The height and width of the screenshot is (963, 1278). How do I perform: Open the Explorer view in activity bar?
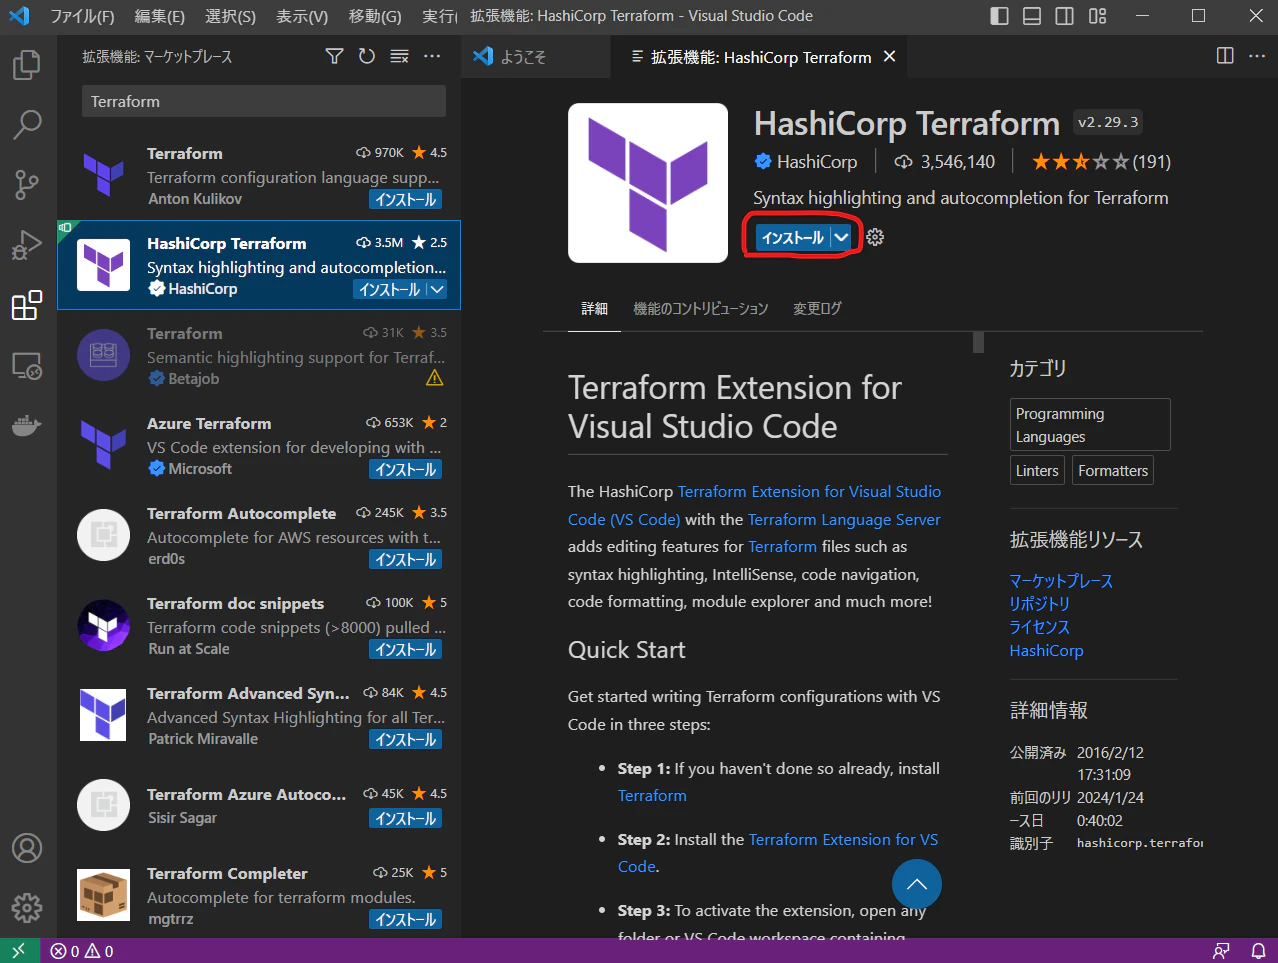27,65
